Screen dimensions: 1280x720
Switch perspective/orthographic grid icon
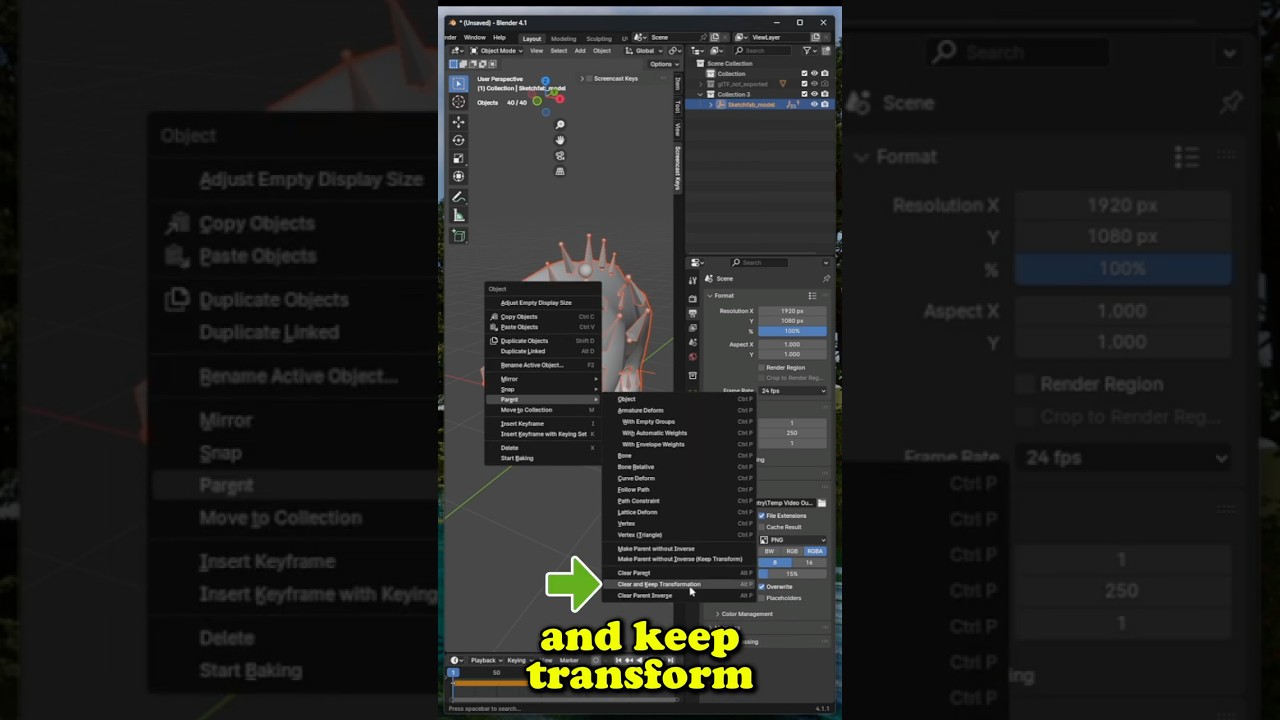pos(560,171)
